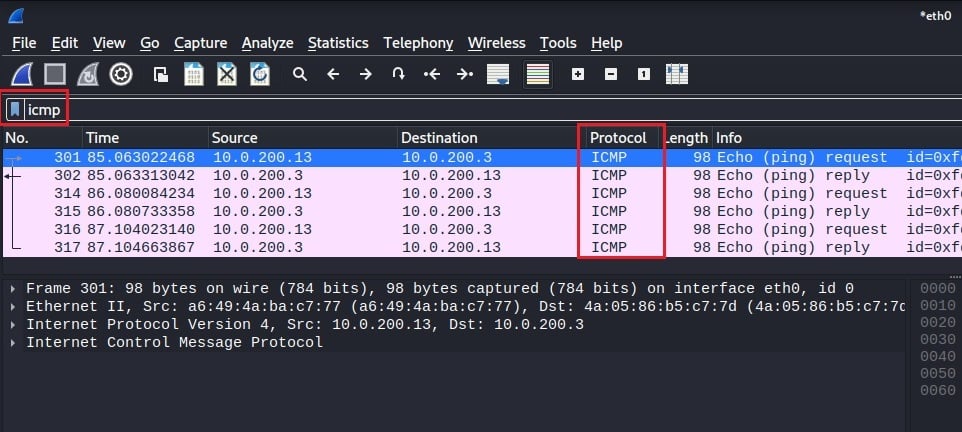Select packet number 315
Image resolution: width=962 pixels, height=432 pixels.
pos(482,212)
